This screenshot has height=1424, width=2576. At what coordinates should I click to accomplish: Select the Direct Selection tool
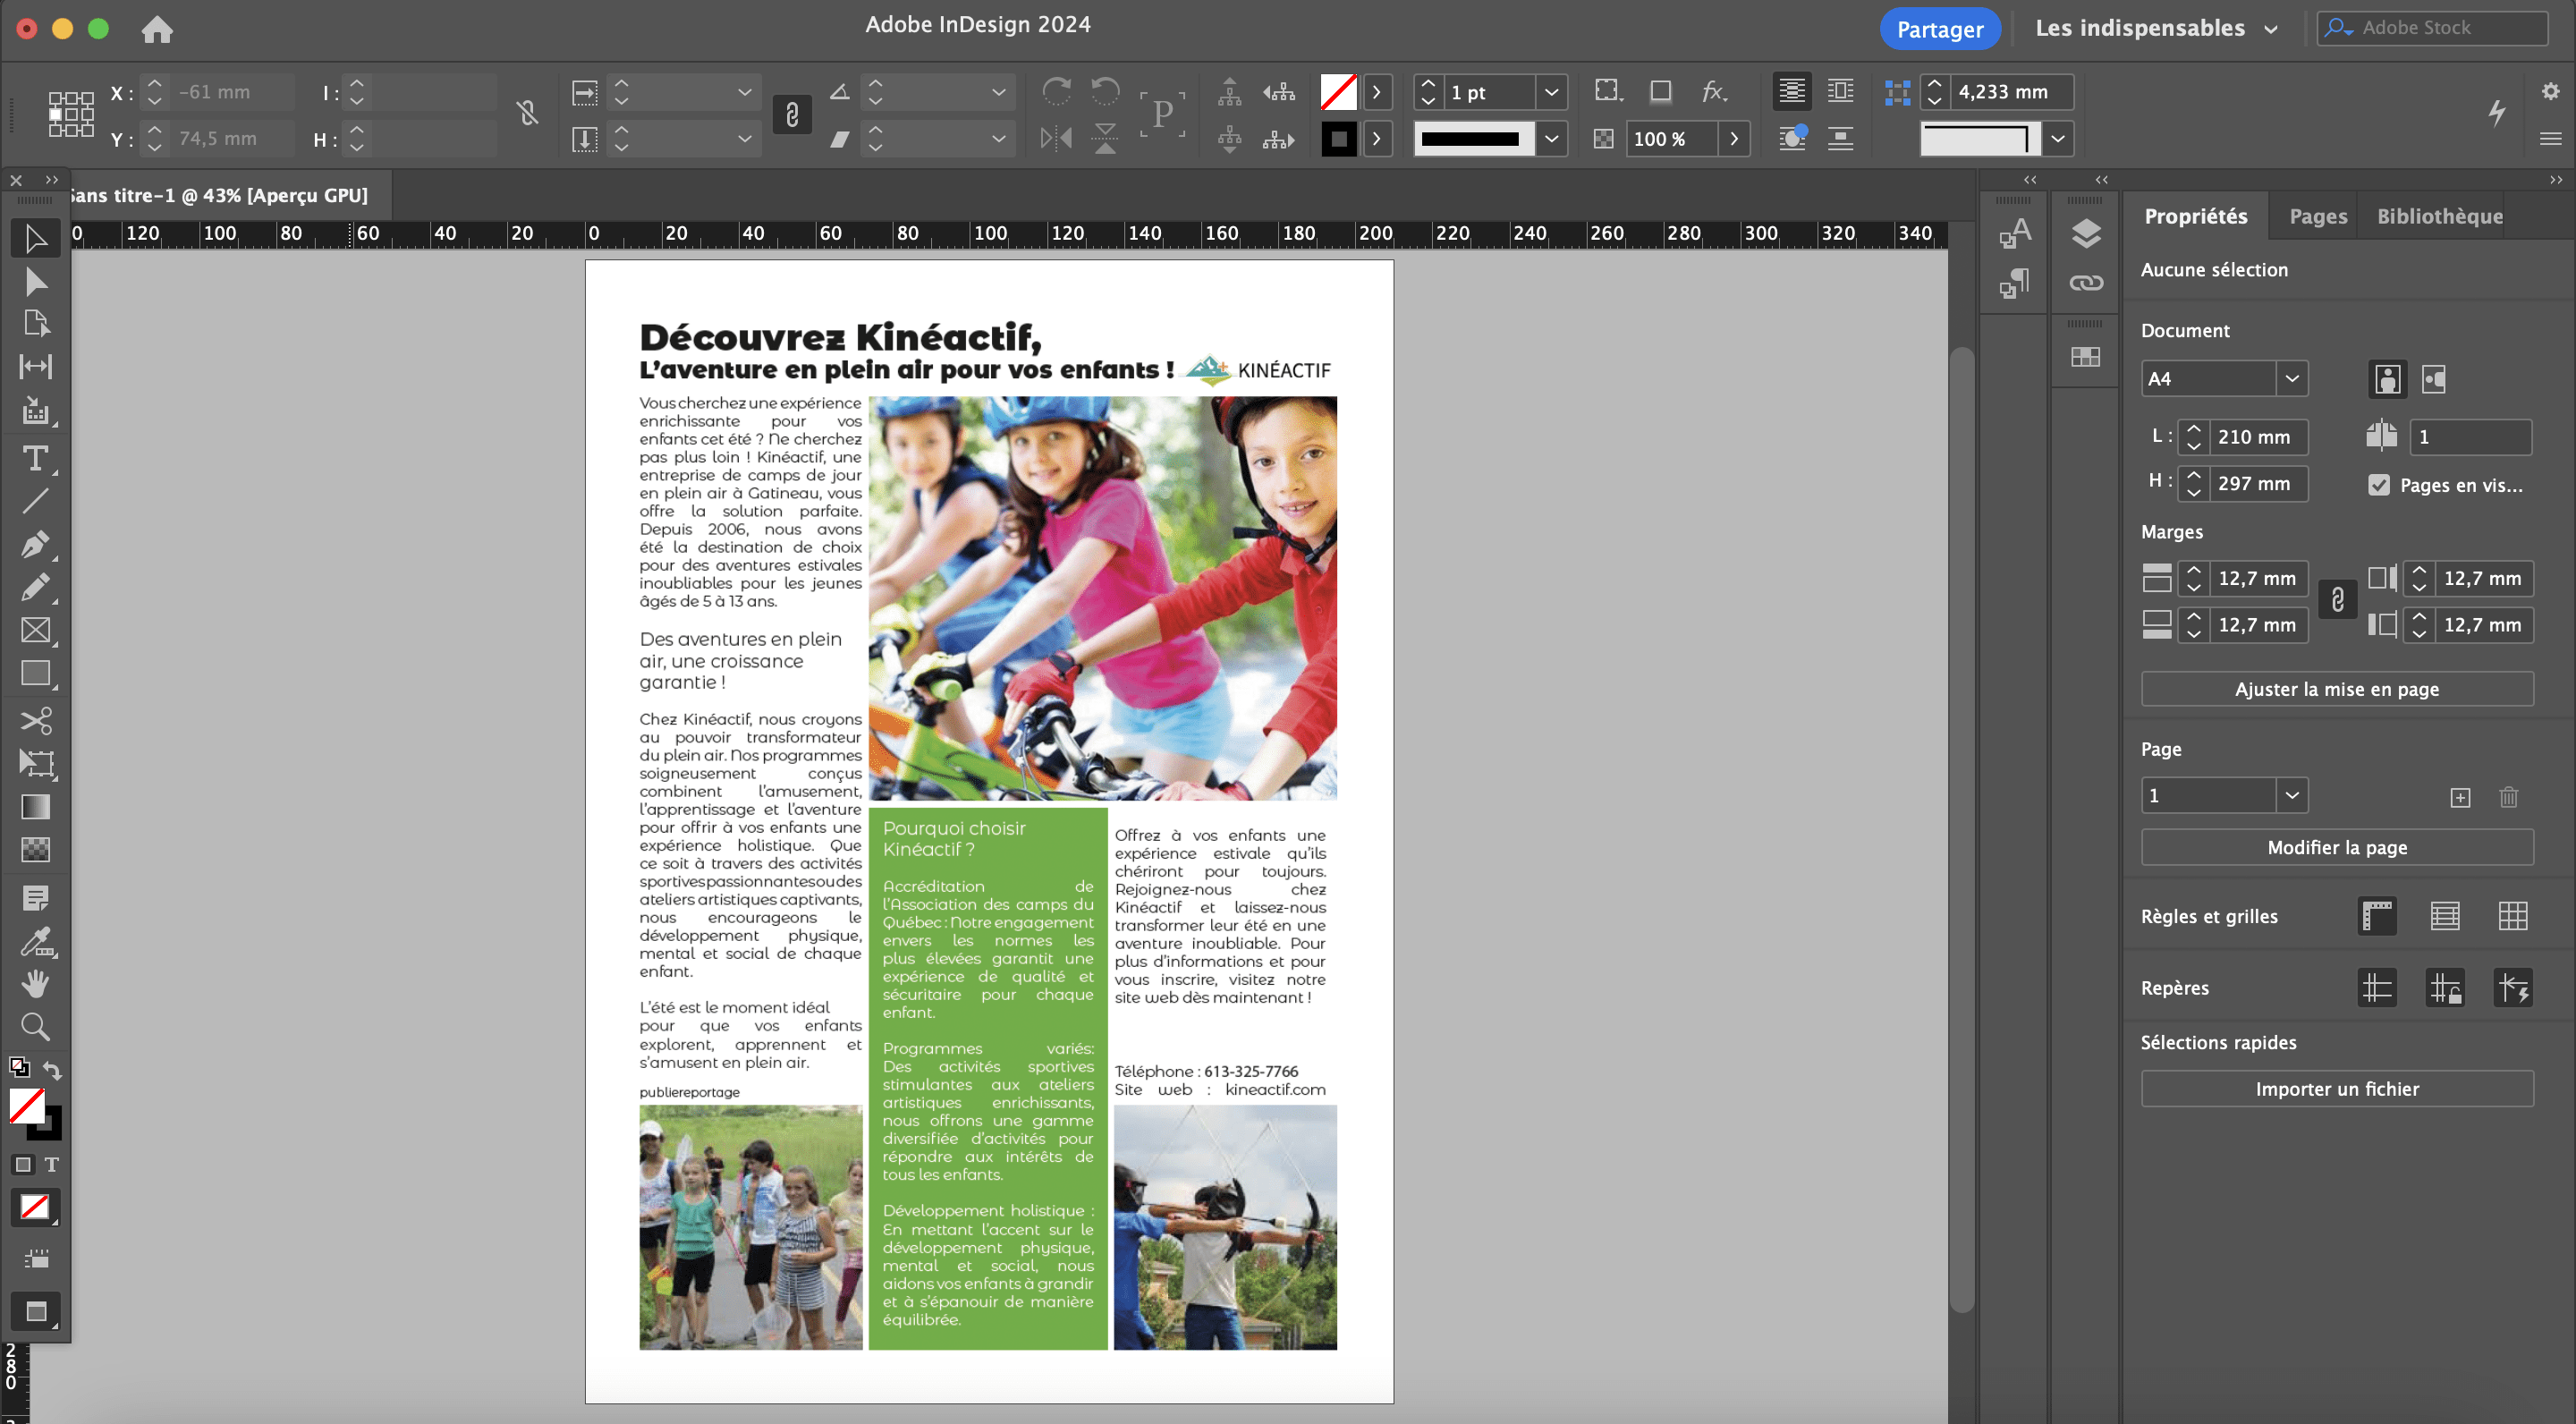35,281
